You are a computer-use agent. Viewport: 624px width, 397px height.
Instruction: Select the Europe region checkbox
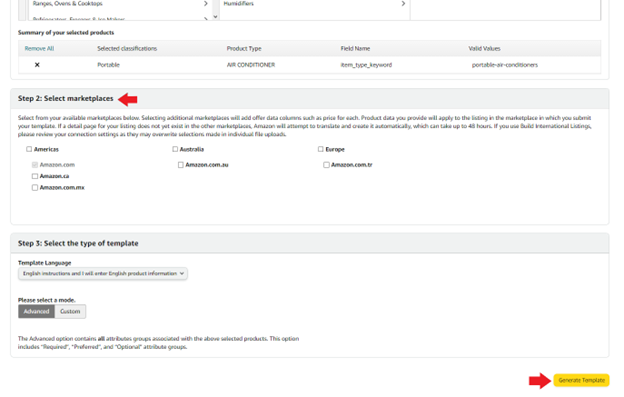321,149
